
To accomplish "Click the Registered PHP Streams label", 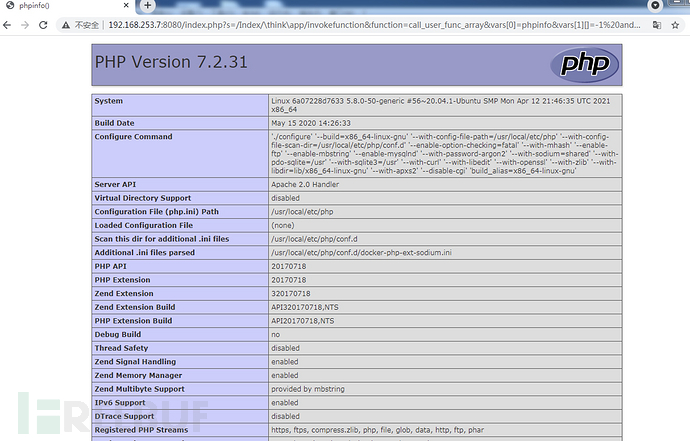I will coord(141,430).
